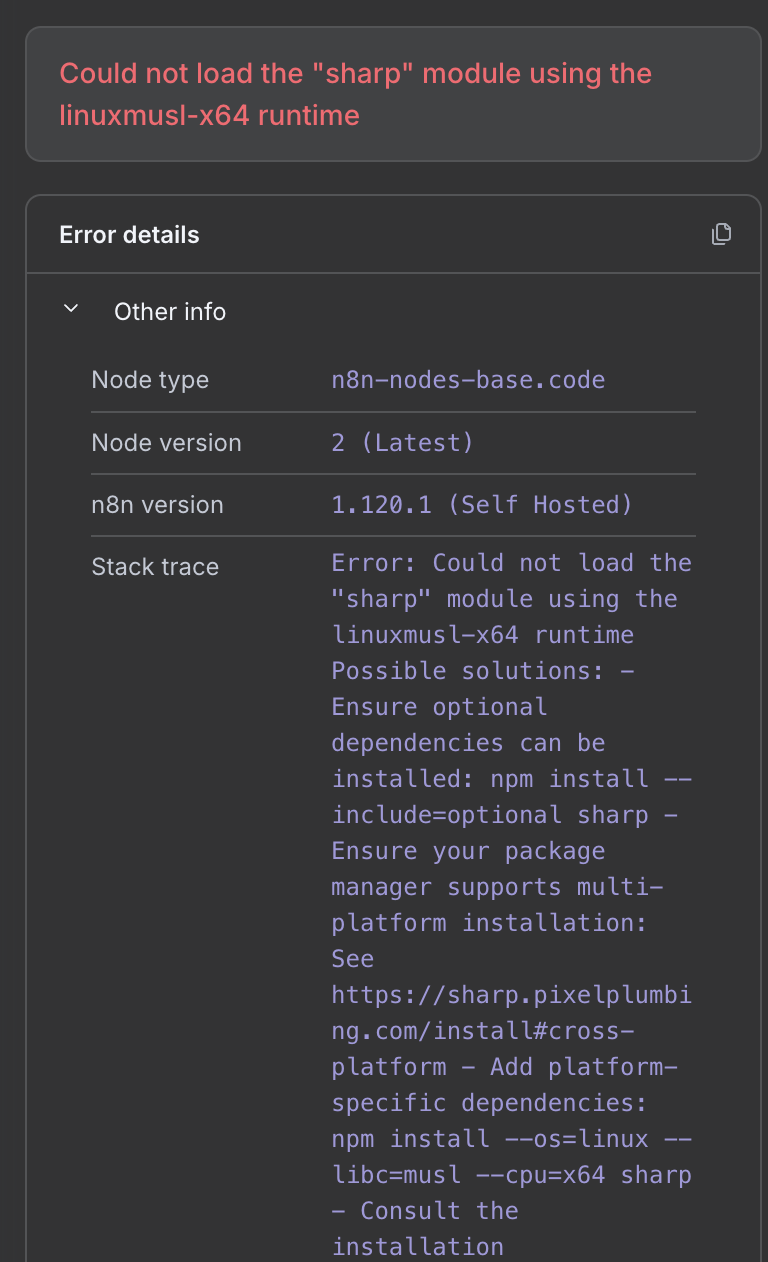
Task: Click the Node version label
Action: 166,442
